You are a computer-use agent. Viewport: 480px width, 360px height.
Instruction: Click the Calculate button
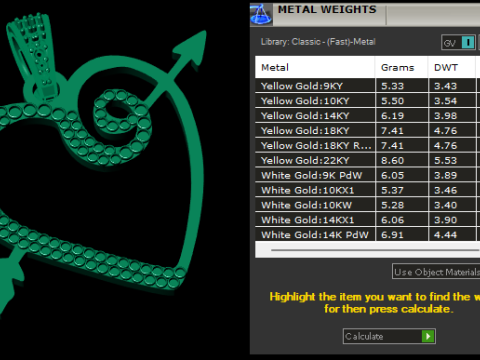click(x=389, y=336)
